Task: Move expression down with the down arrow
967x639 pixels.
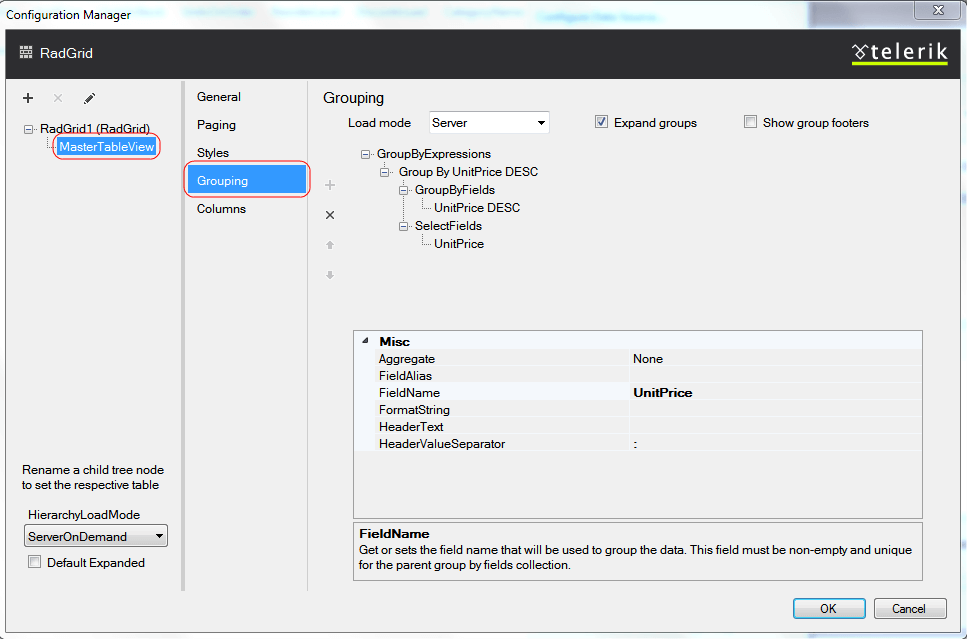Action: pos(330,275)
